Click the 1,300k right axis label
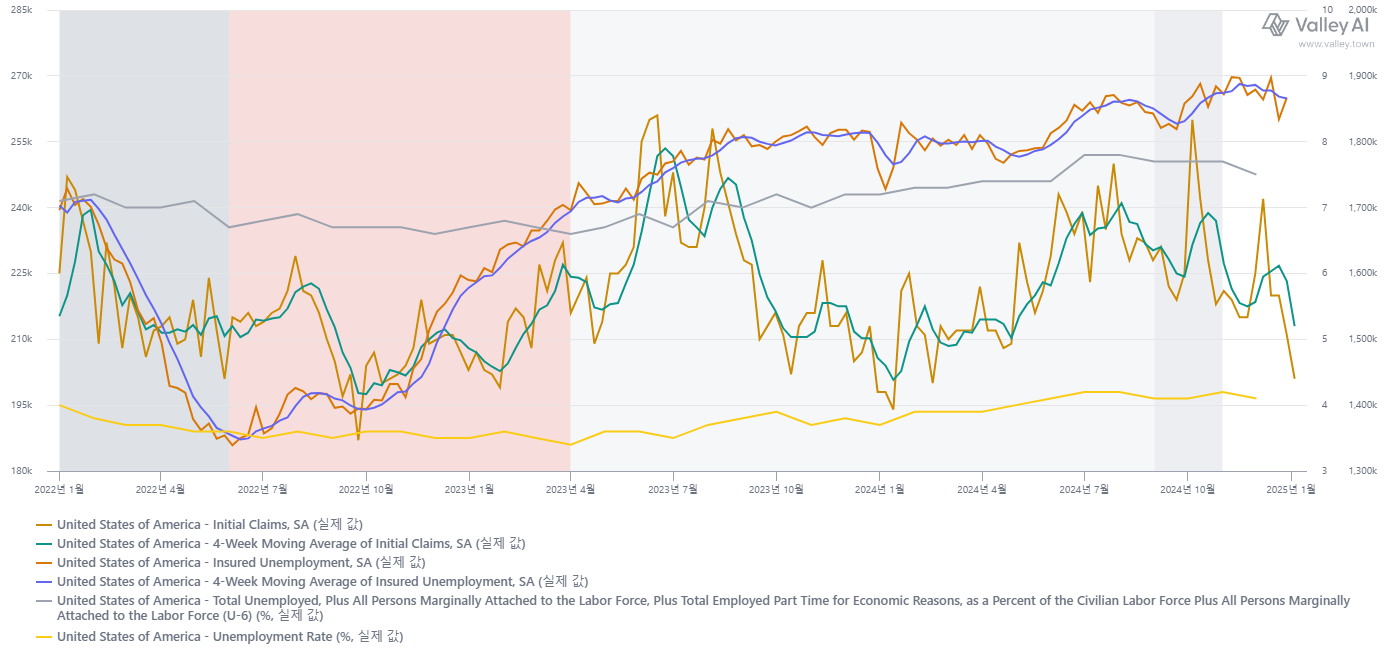1388x666 pixels. [x=1364, y=471]
